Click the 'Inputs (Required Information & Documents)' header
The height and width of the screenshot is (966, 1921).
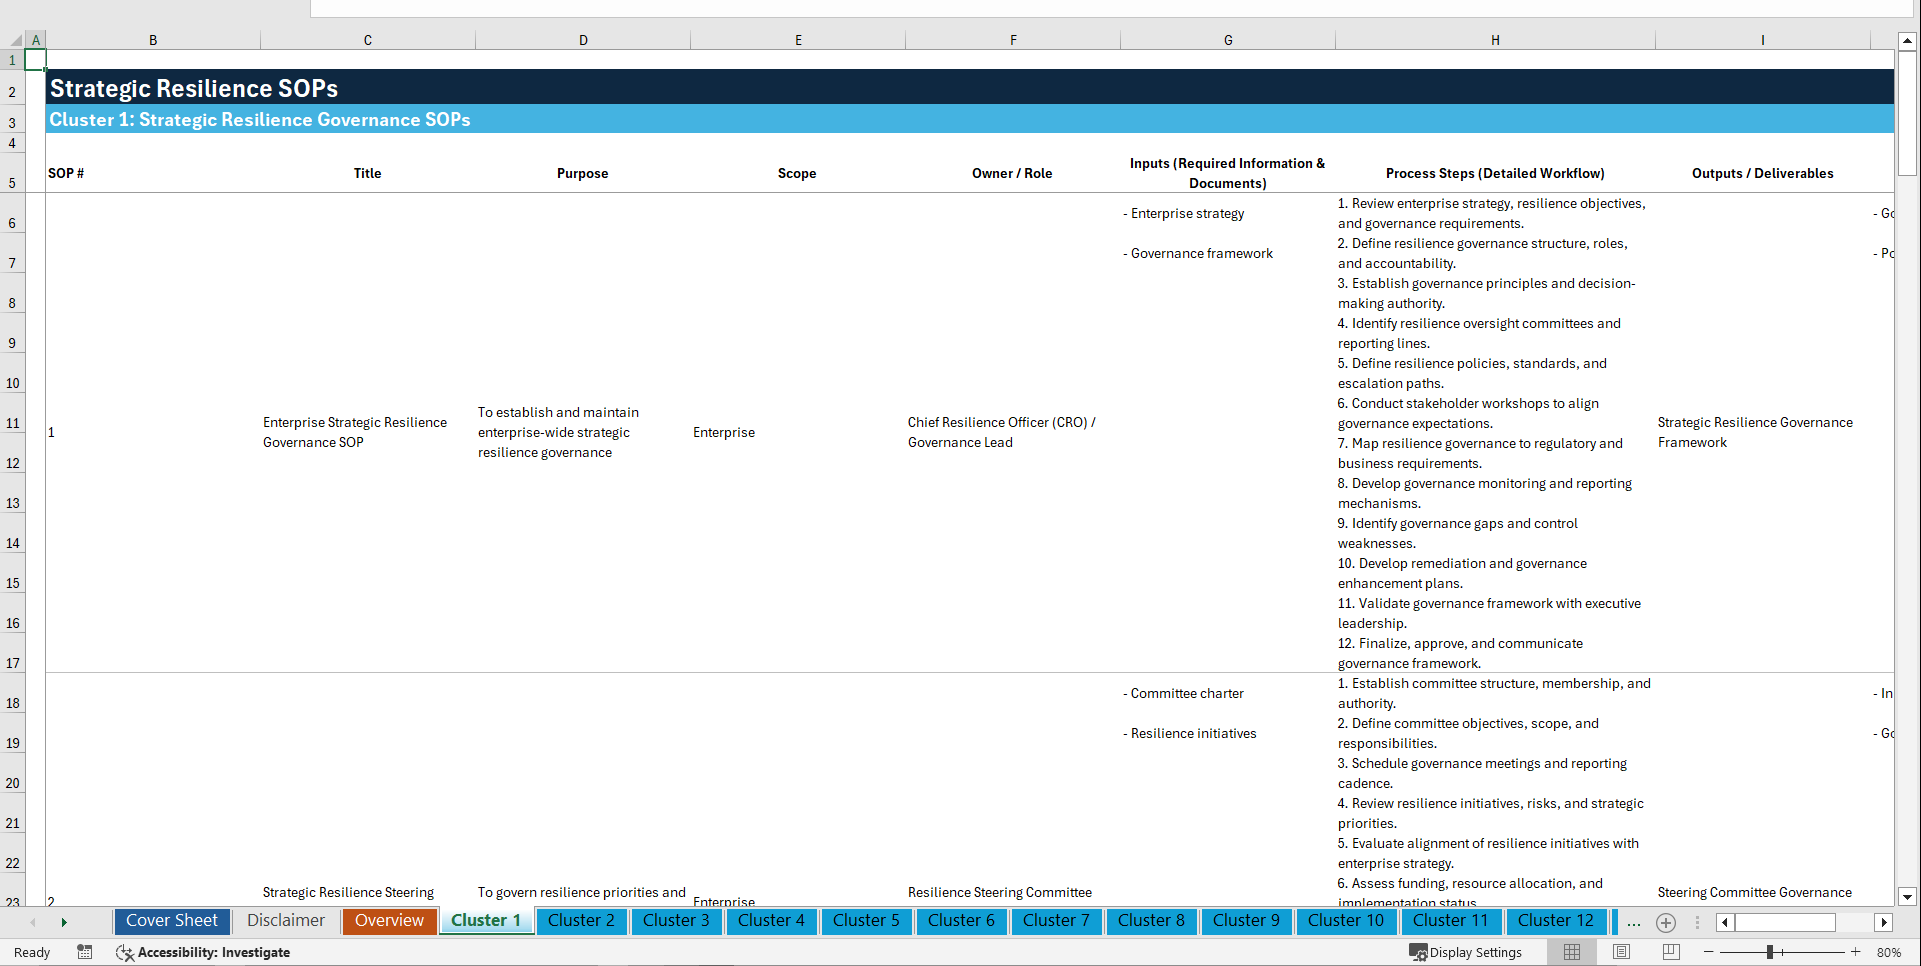1227,173
